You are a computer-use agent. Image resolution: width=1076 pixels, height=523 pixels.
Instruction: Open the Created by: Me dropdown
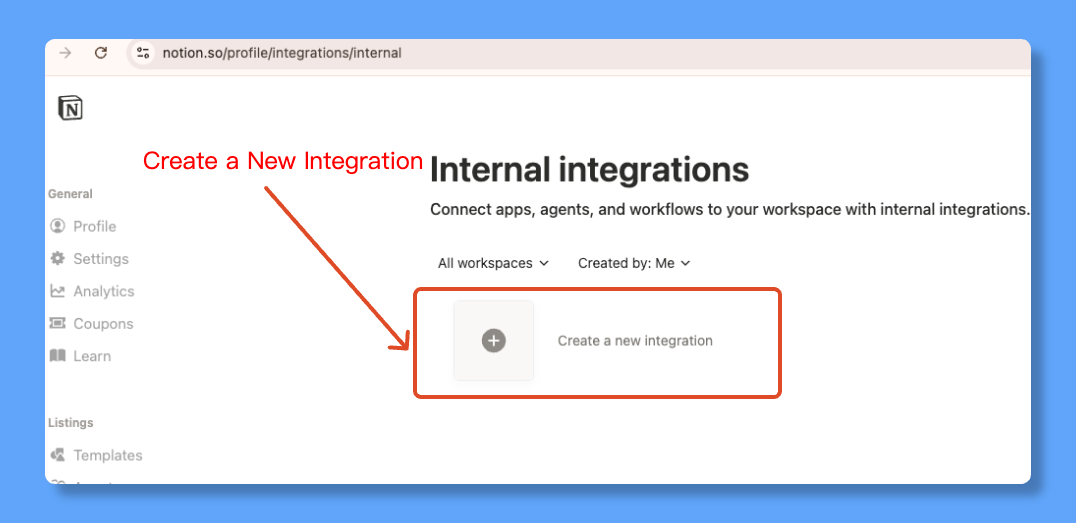(x=633, y=263)
